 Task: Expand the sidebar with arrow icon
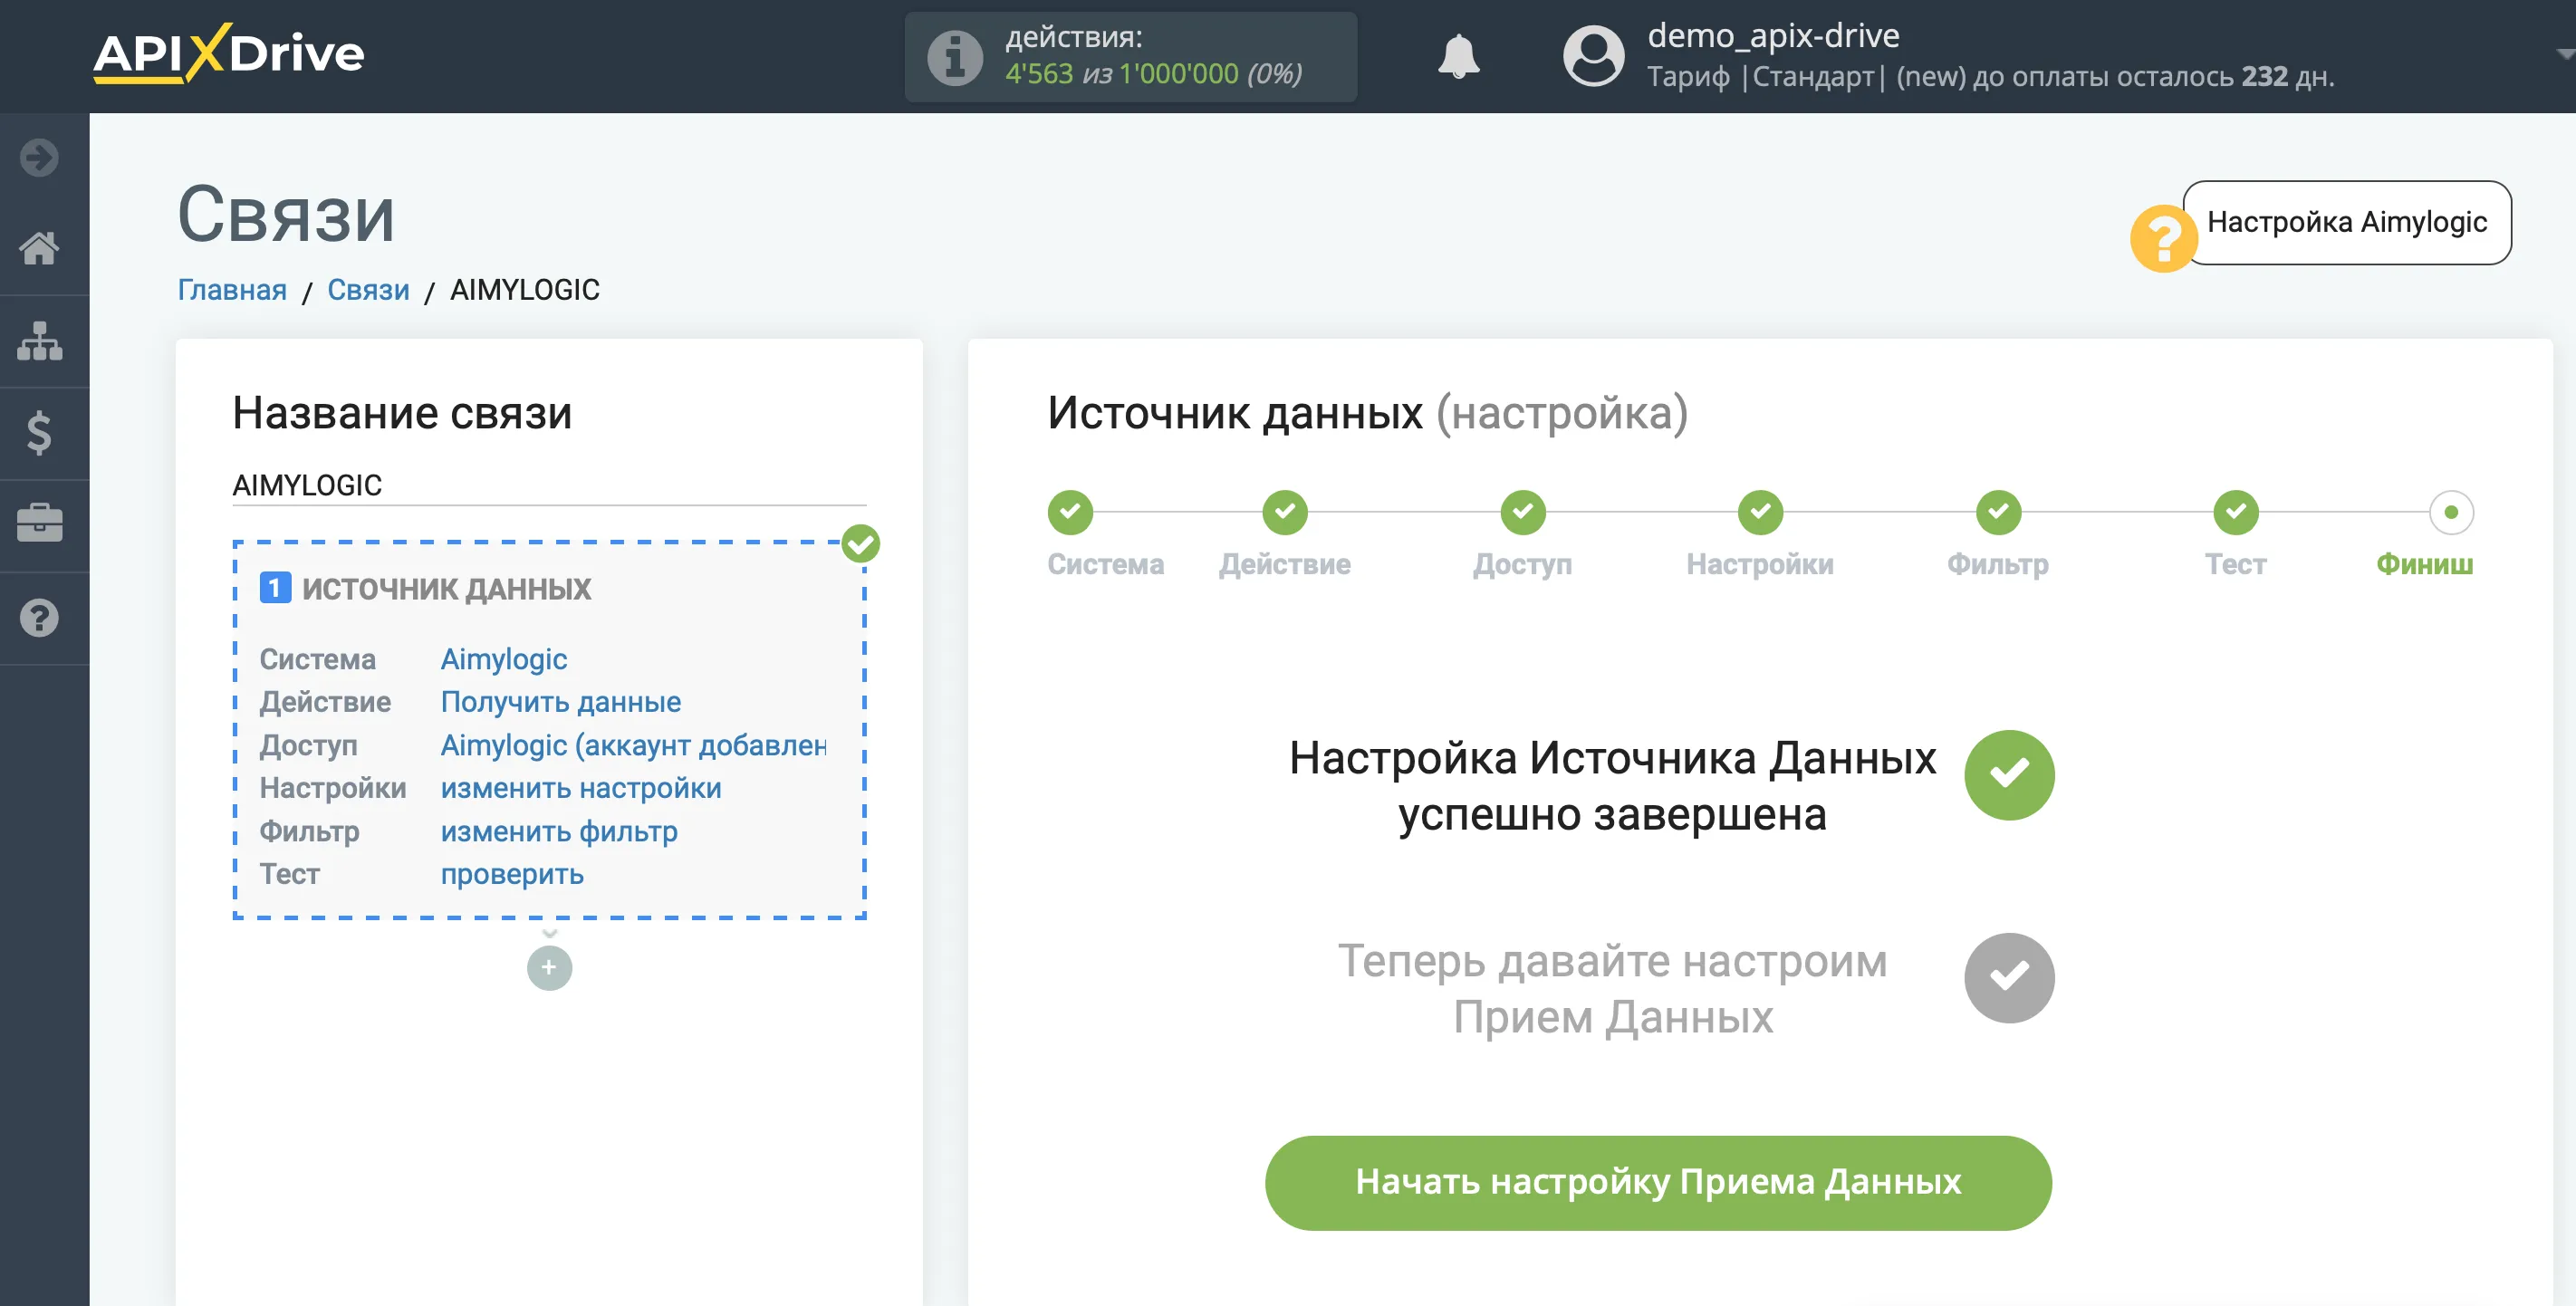(39, 158)
